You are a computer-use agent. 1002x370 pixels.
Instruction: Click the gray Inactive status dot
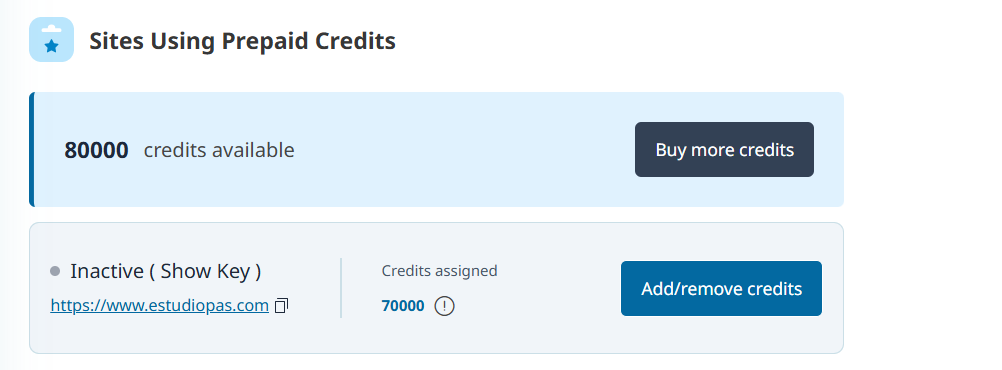tap(55, 272)
